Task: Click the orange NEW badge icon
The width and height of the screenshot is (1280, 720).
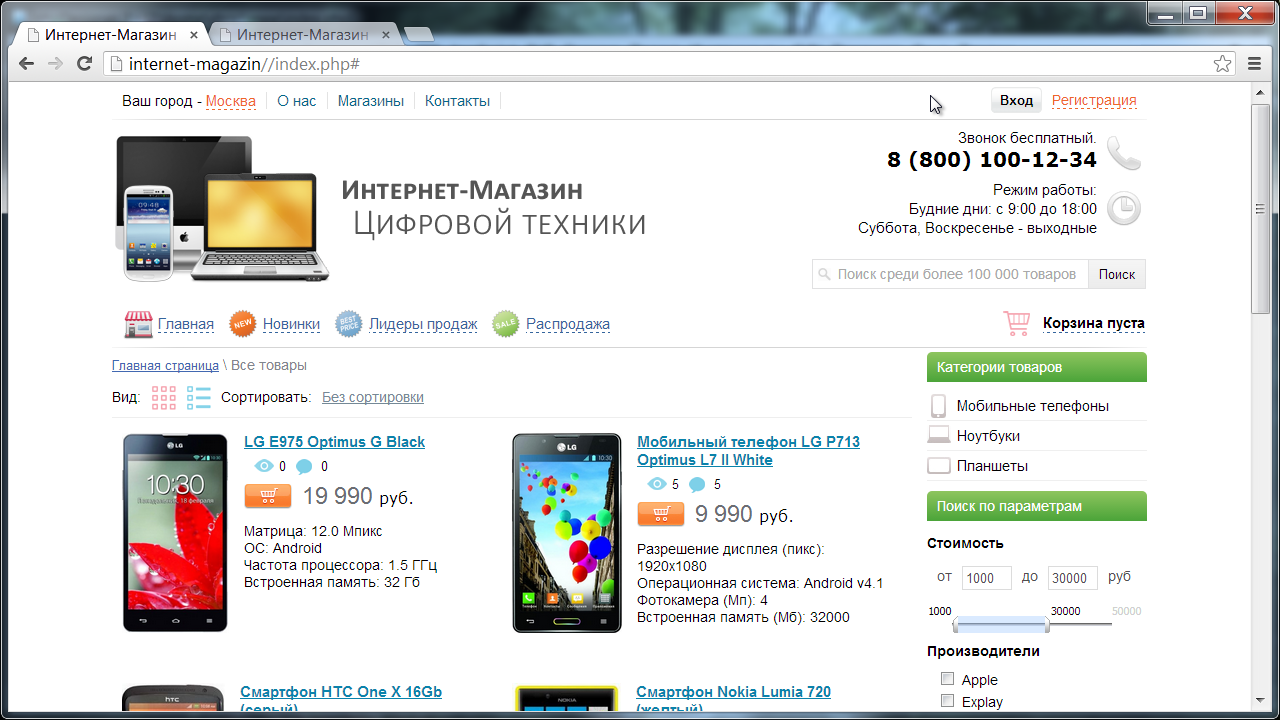Action: pos(243,324)
